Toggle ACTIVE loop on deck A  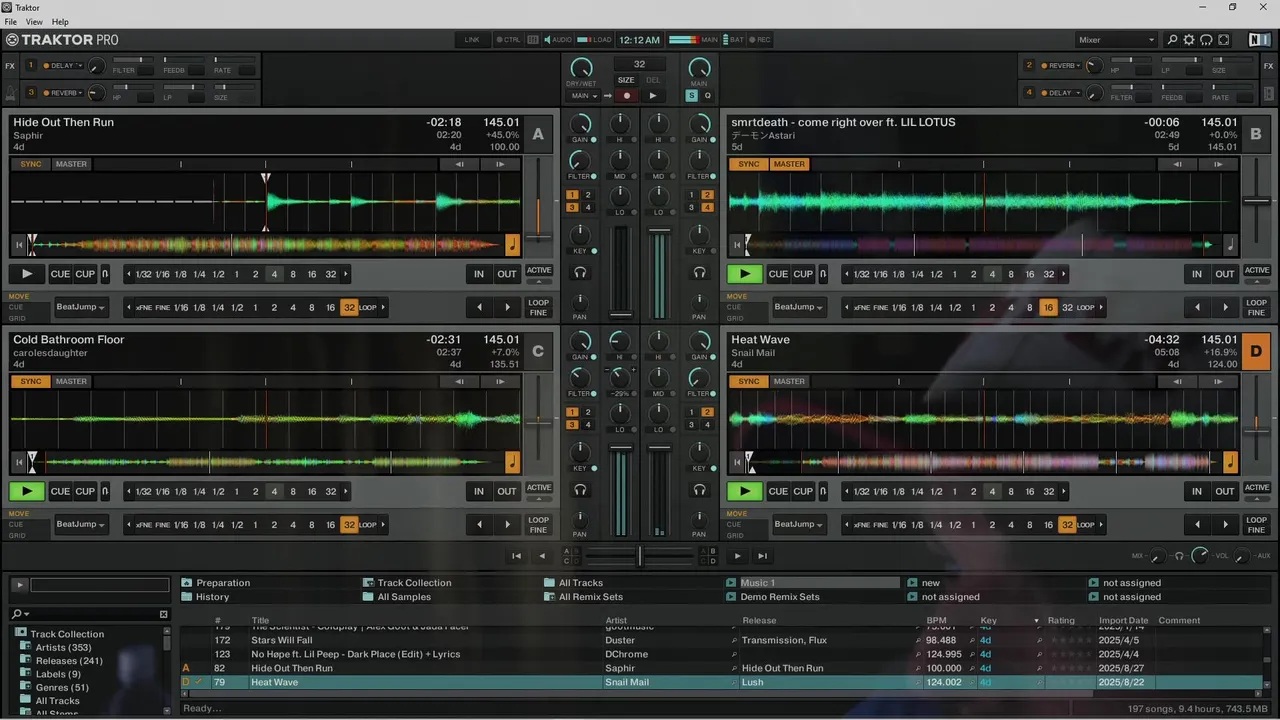pos(539,270)
